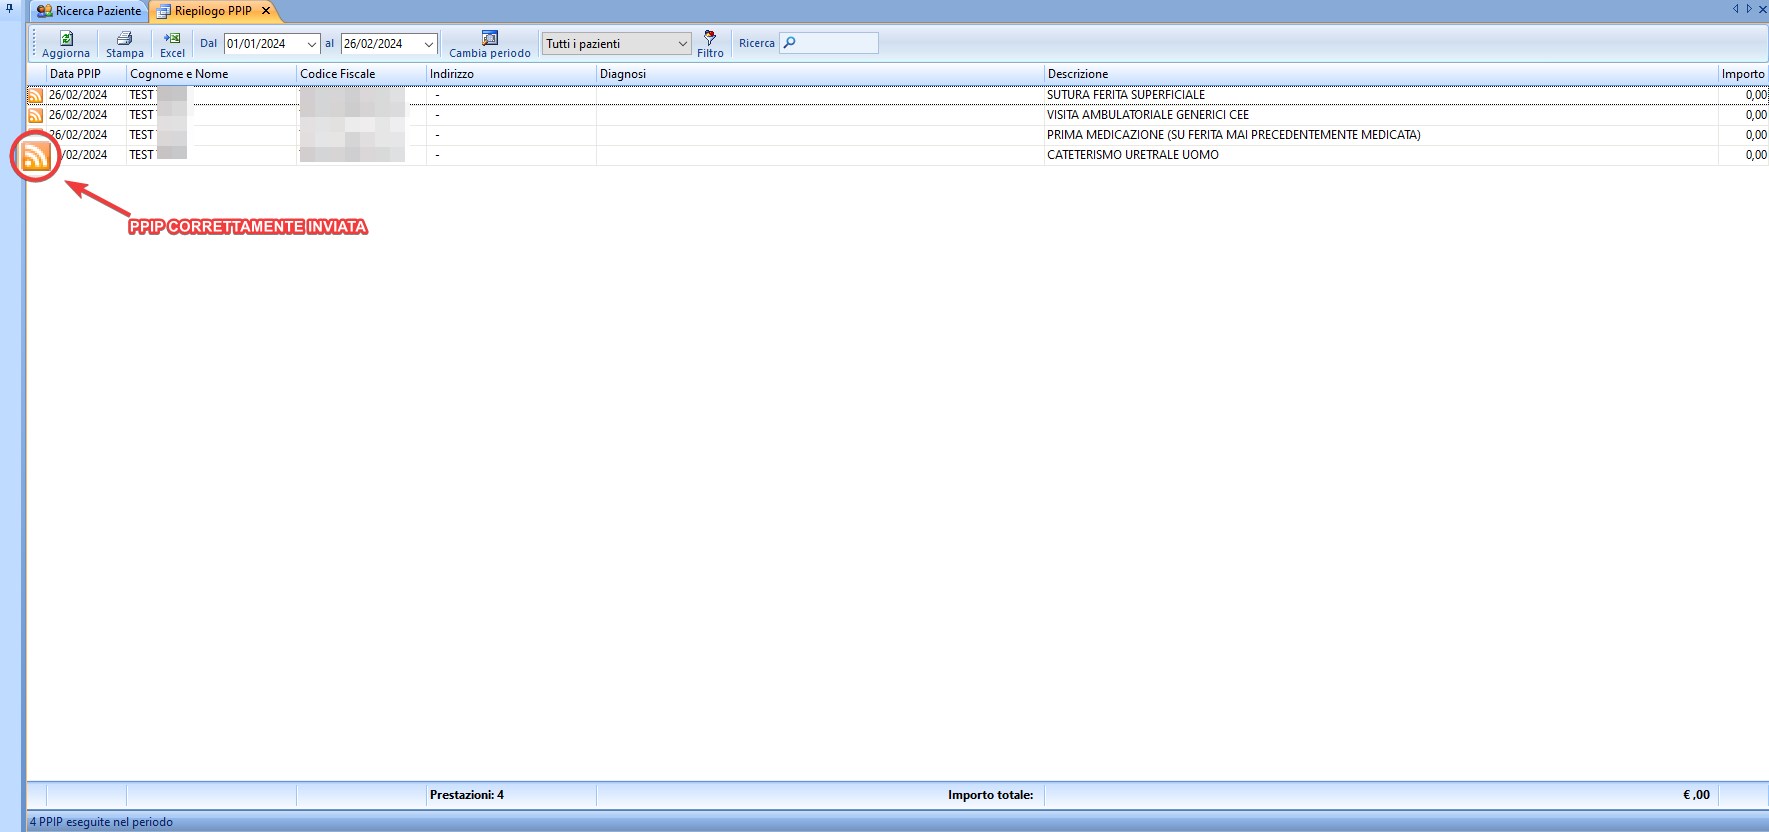
Task: Click the Codice Fiscale column header
Action: pos(361,74)
